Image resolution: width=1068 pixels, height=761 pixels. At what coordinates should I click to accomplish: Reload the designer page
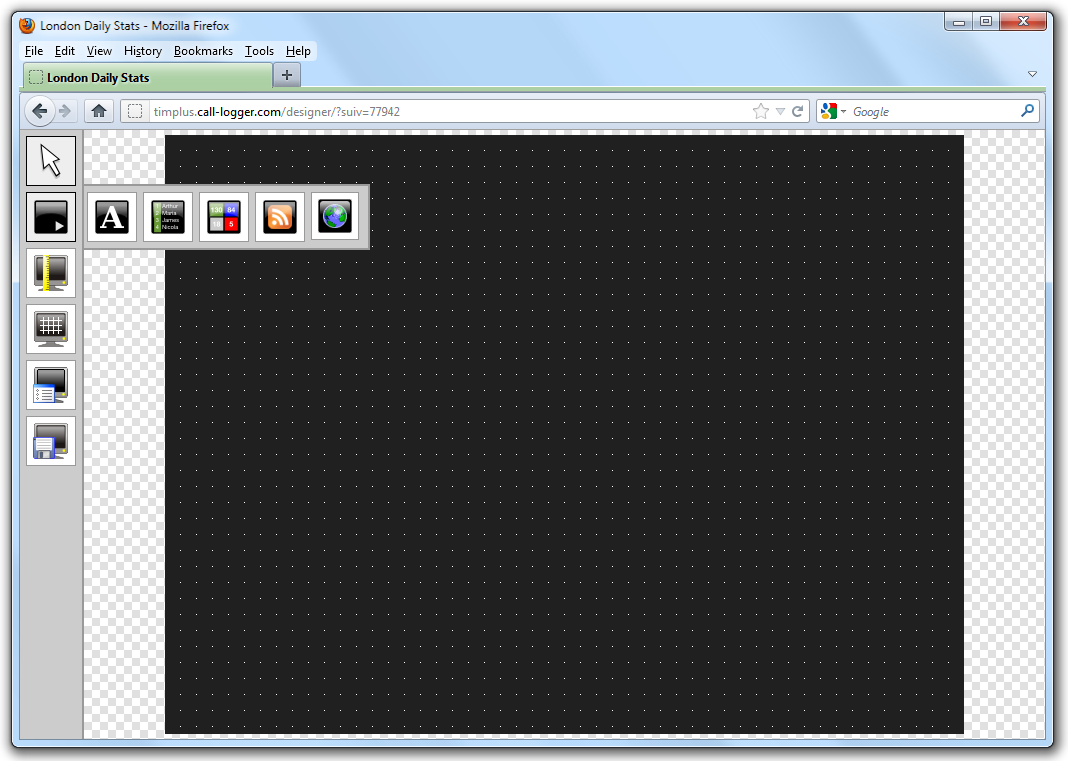click(x=797, y=111)
